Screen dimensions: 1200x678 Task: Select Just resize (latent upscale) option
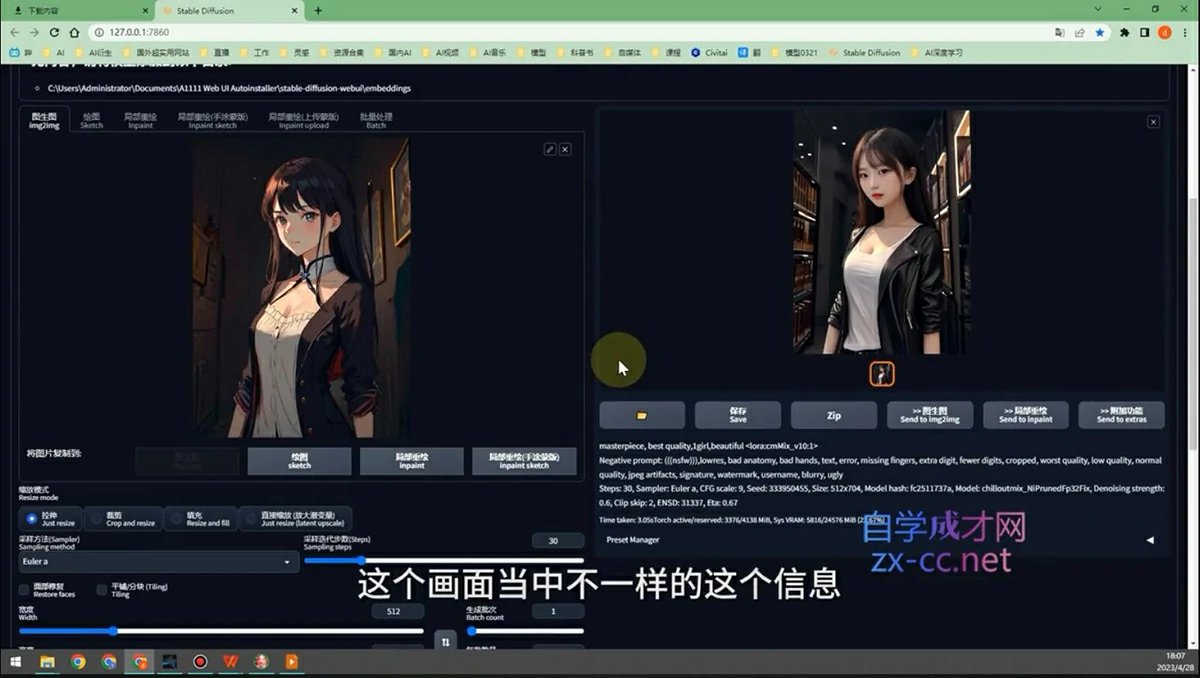[296, 519]
